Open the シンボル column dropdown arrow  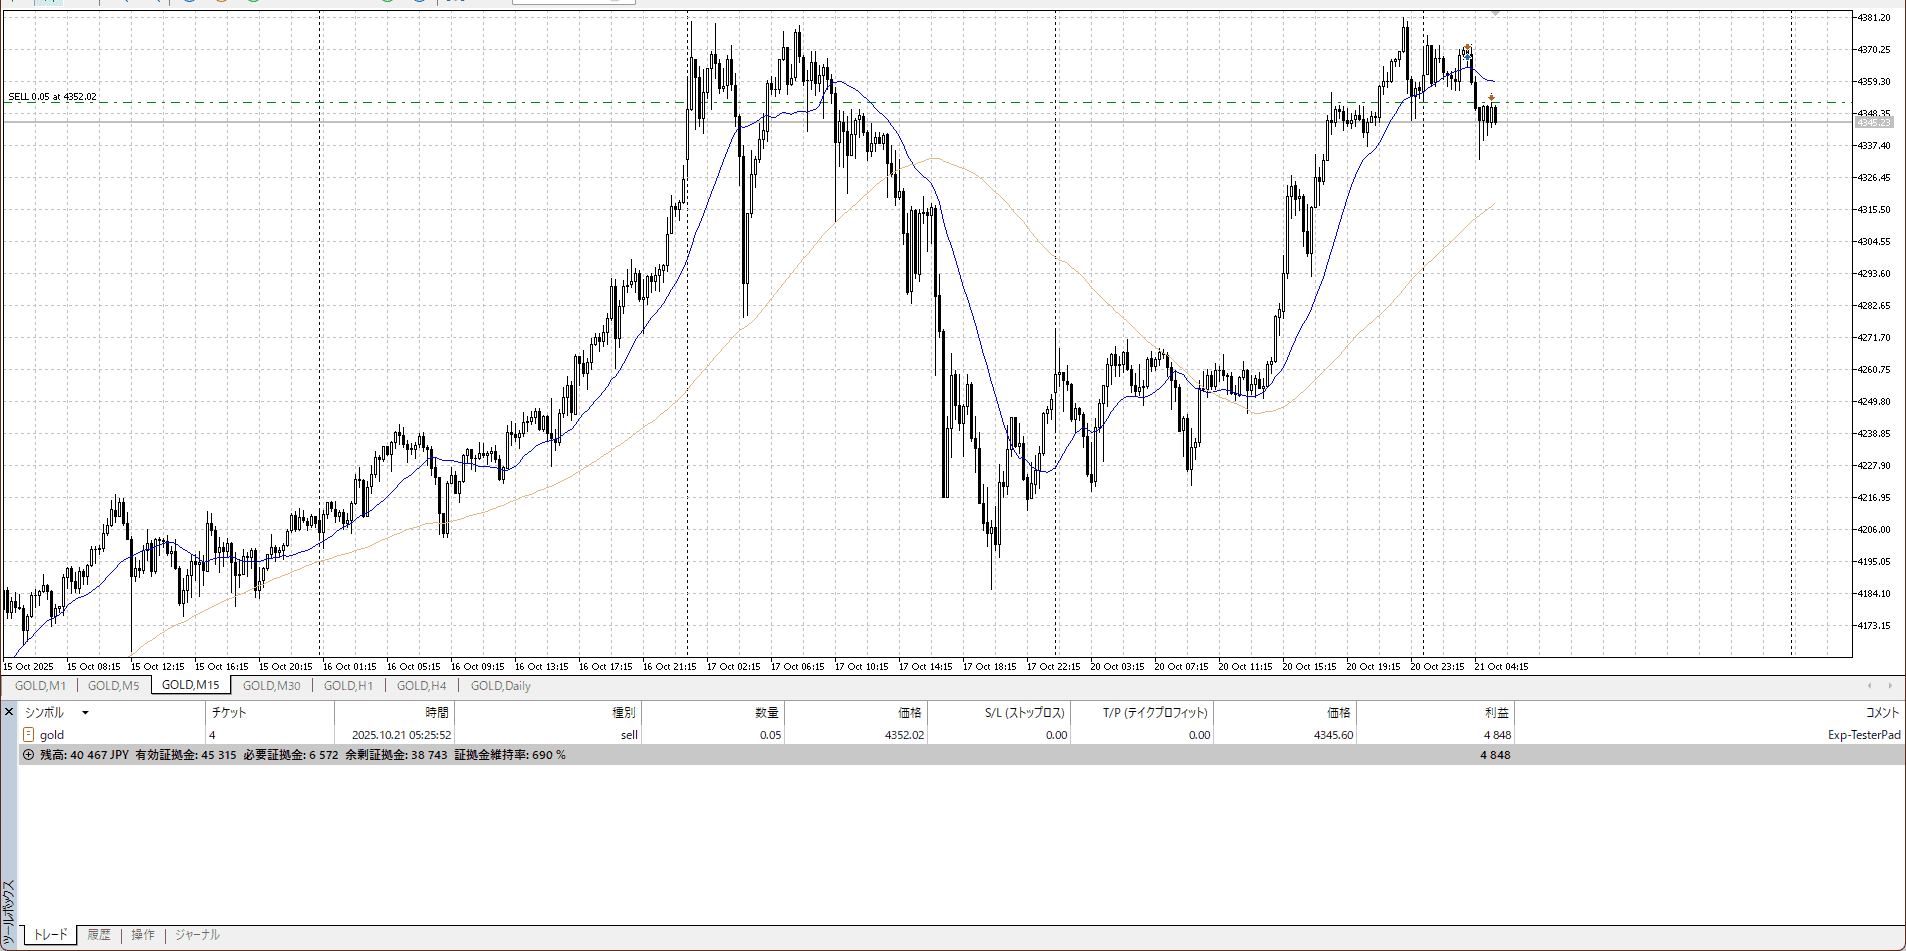pos(85,713)
